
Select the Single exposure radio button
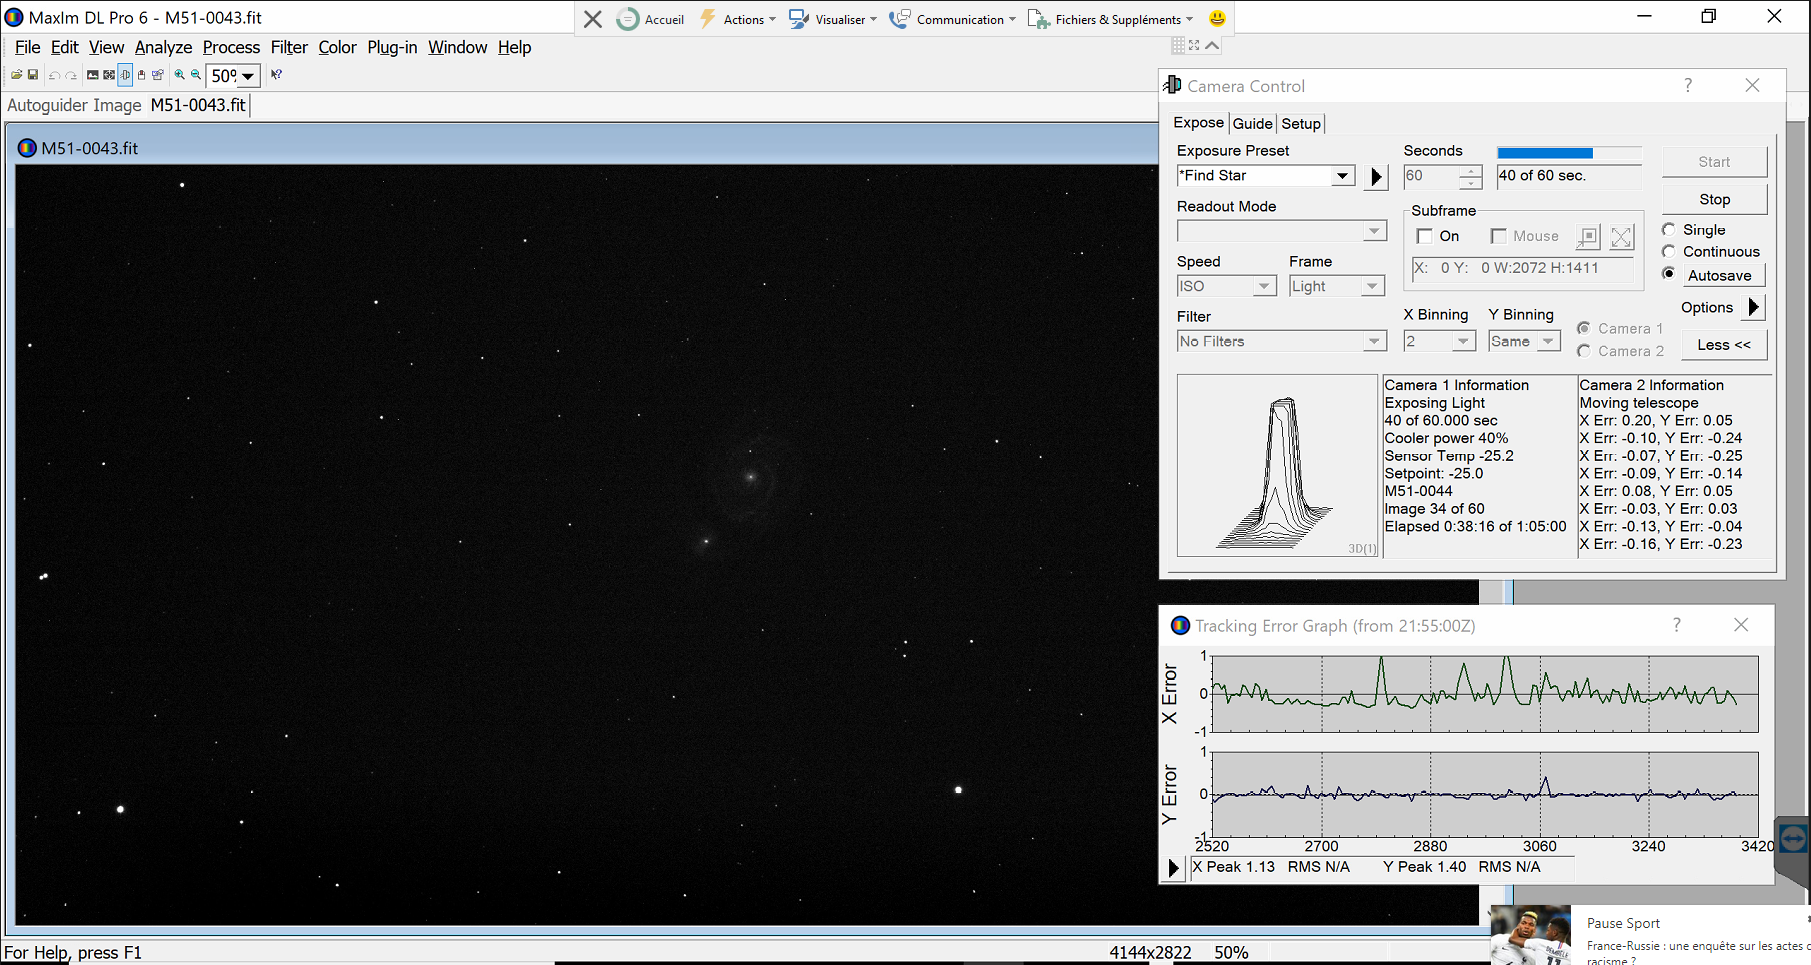pos(1669,230)
